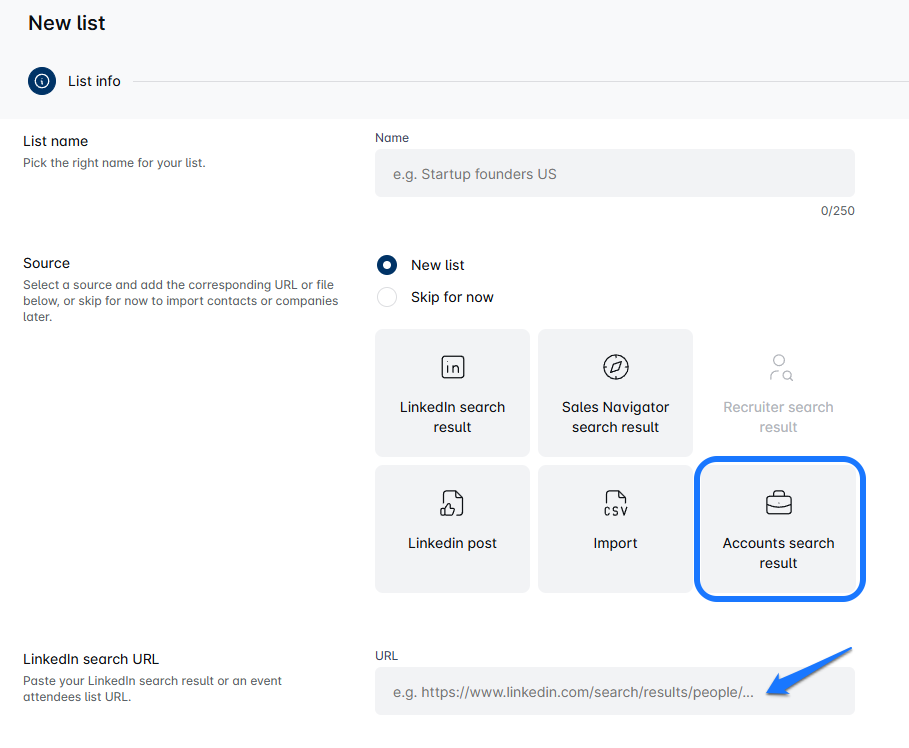Screen dimensions: 909x748
Task: Click the greyed-out 'Recruiter search result' label
Action: click(x=778, y=417)
